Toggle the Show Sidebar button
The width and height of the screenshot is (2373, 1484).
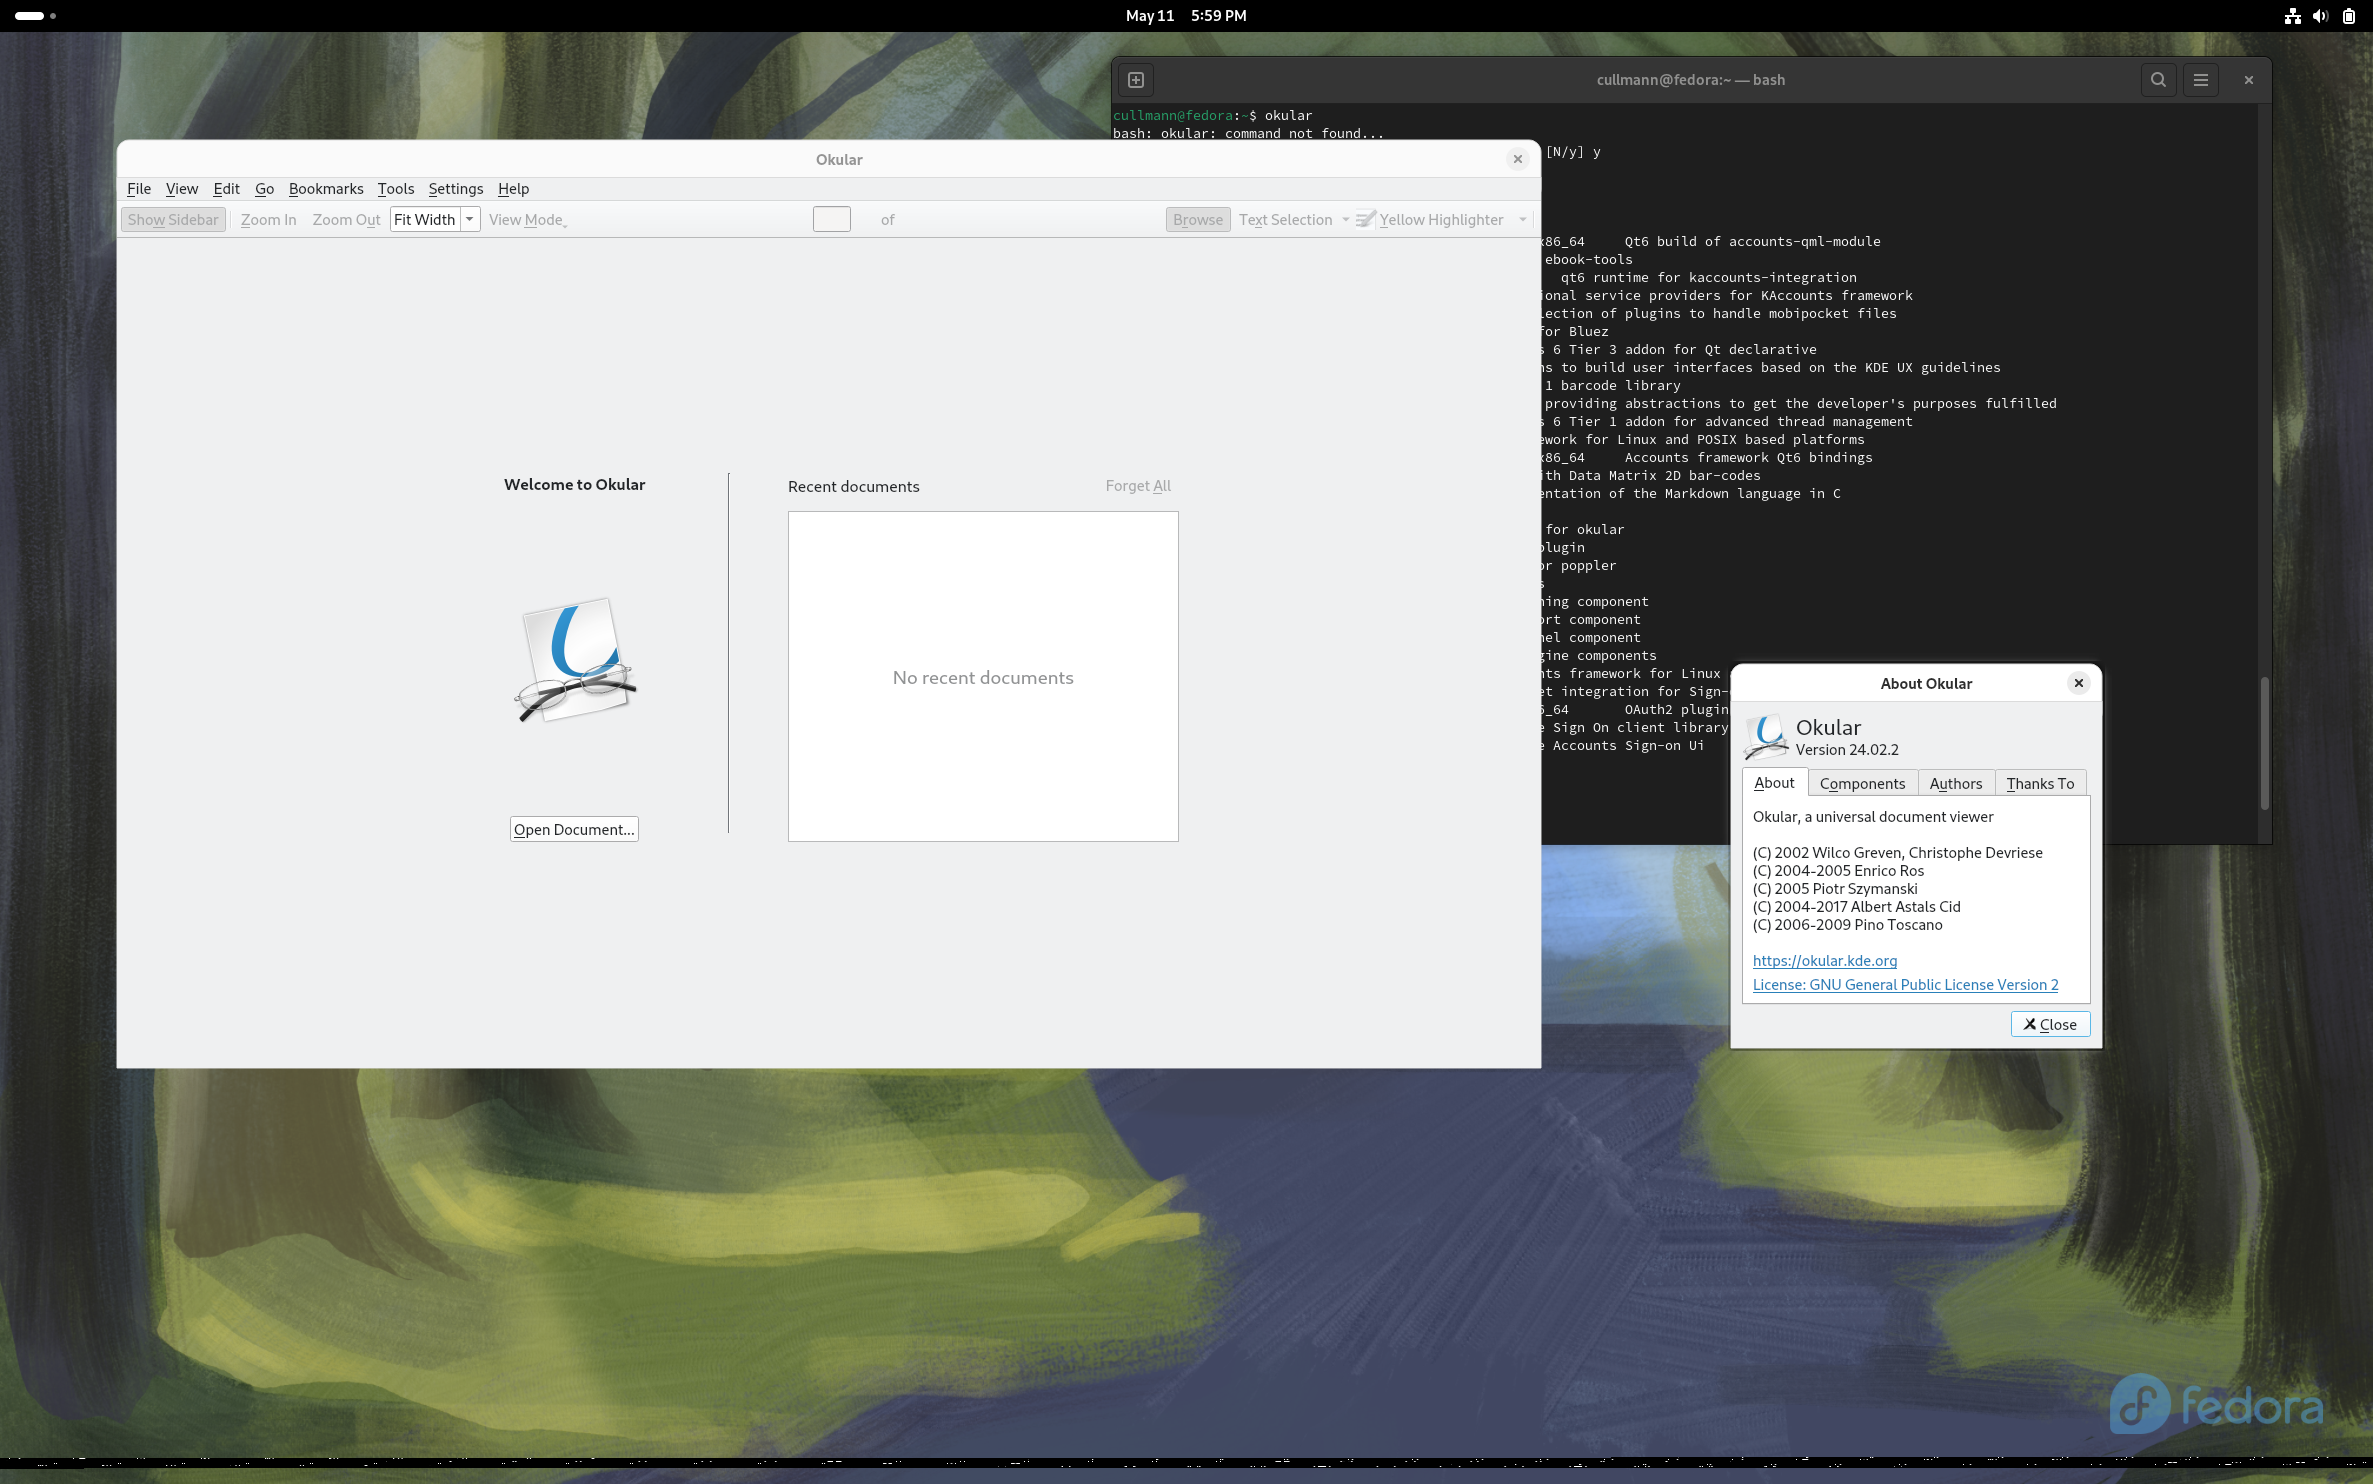point(173,219)
